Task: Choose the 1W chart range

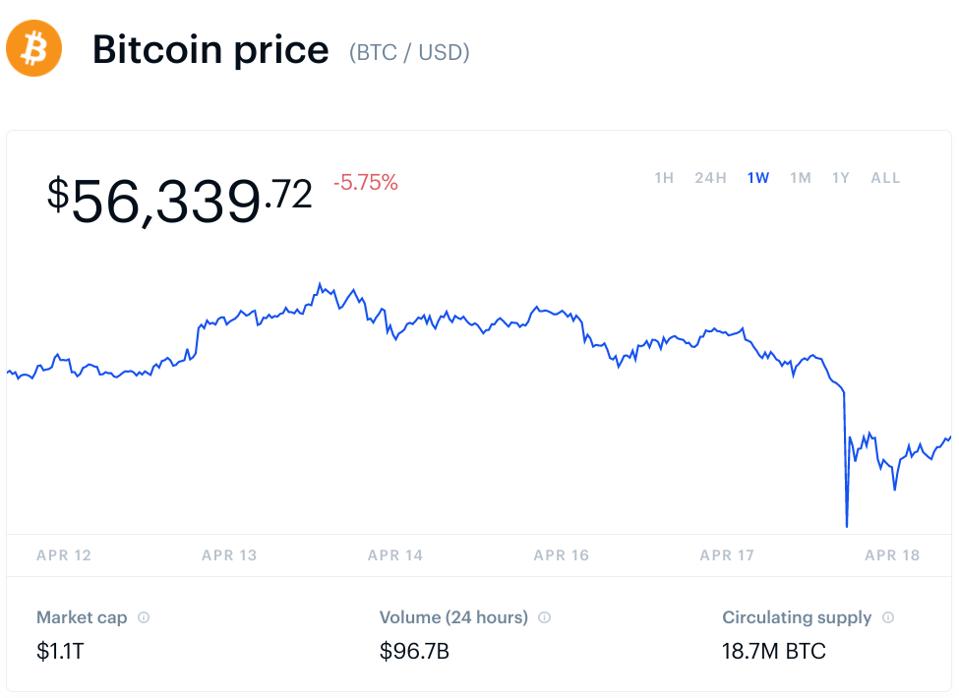Action: click(758, 178)
